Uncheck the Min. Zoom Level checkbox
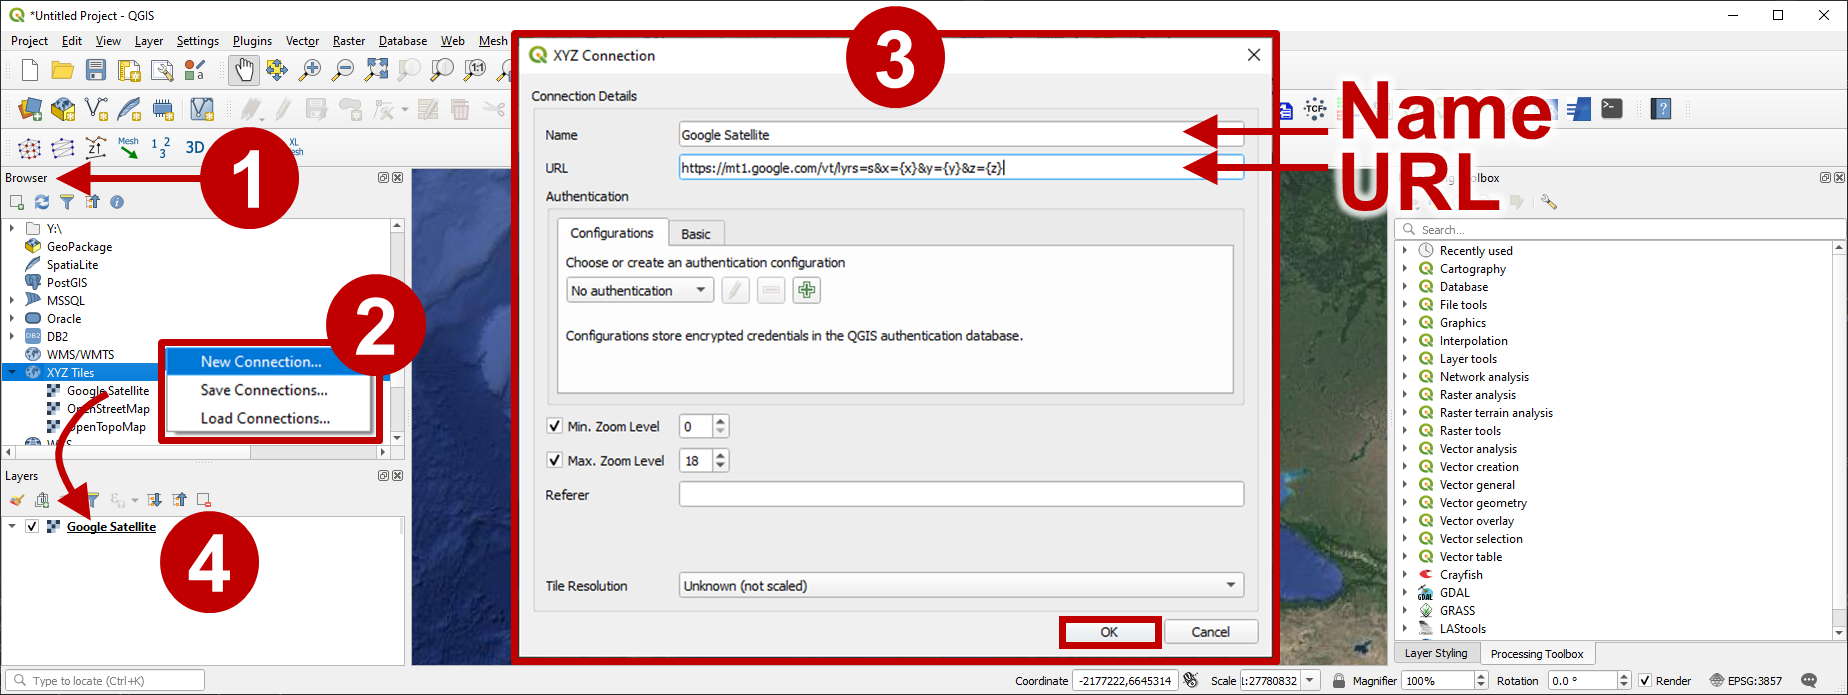The height and width of the screenshot is (695, 1848). pyautogui.click(x=555, y=426)
